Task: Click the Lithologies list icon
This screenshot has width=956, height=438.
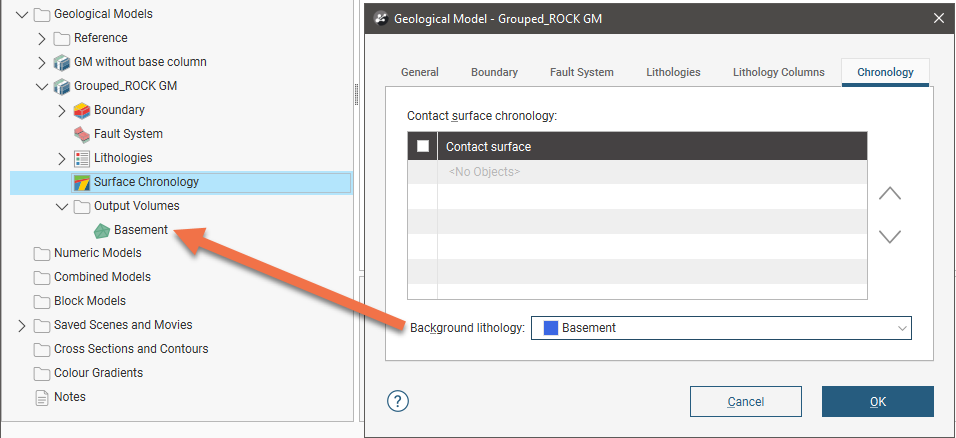Action: tap(82, 158)
